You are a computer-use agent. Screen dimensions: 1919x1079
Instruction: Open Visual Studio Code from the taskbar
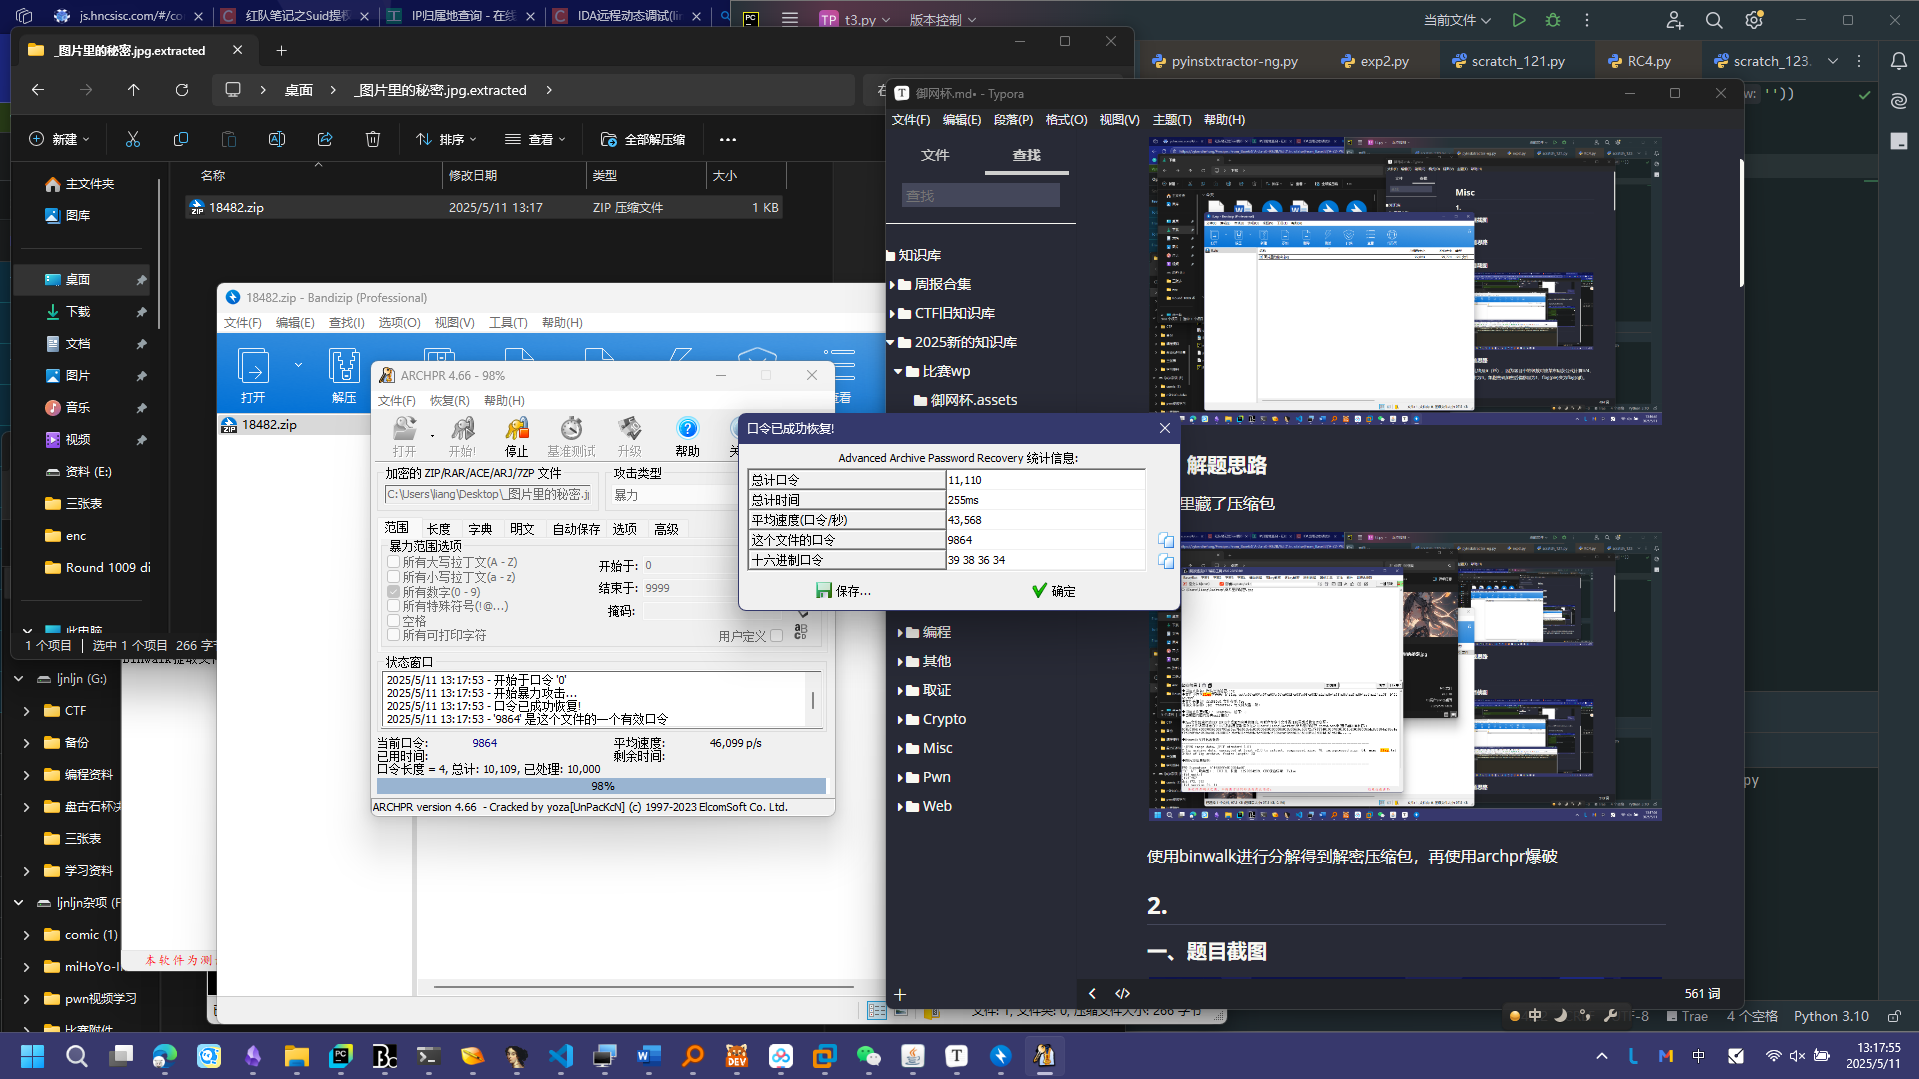(x=561, y=1056)
